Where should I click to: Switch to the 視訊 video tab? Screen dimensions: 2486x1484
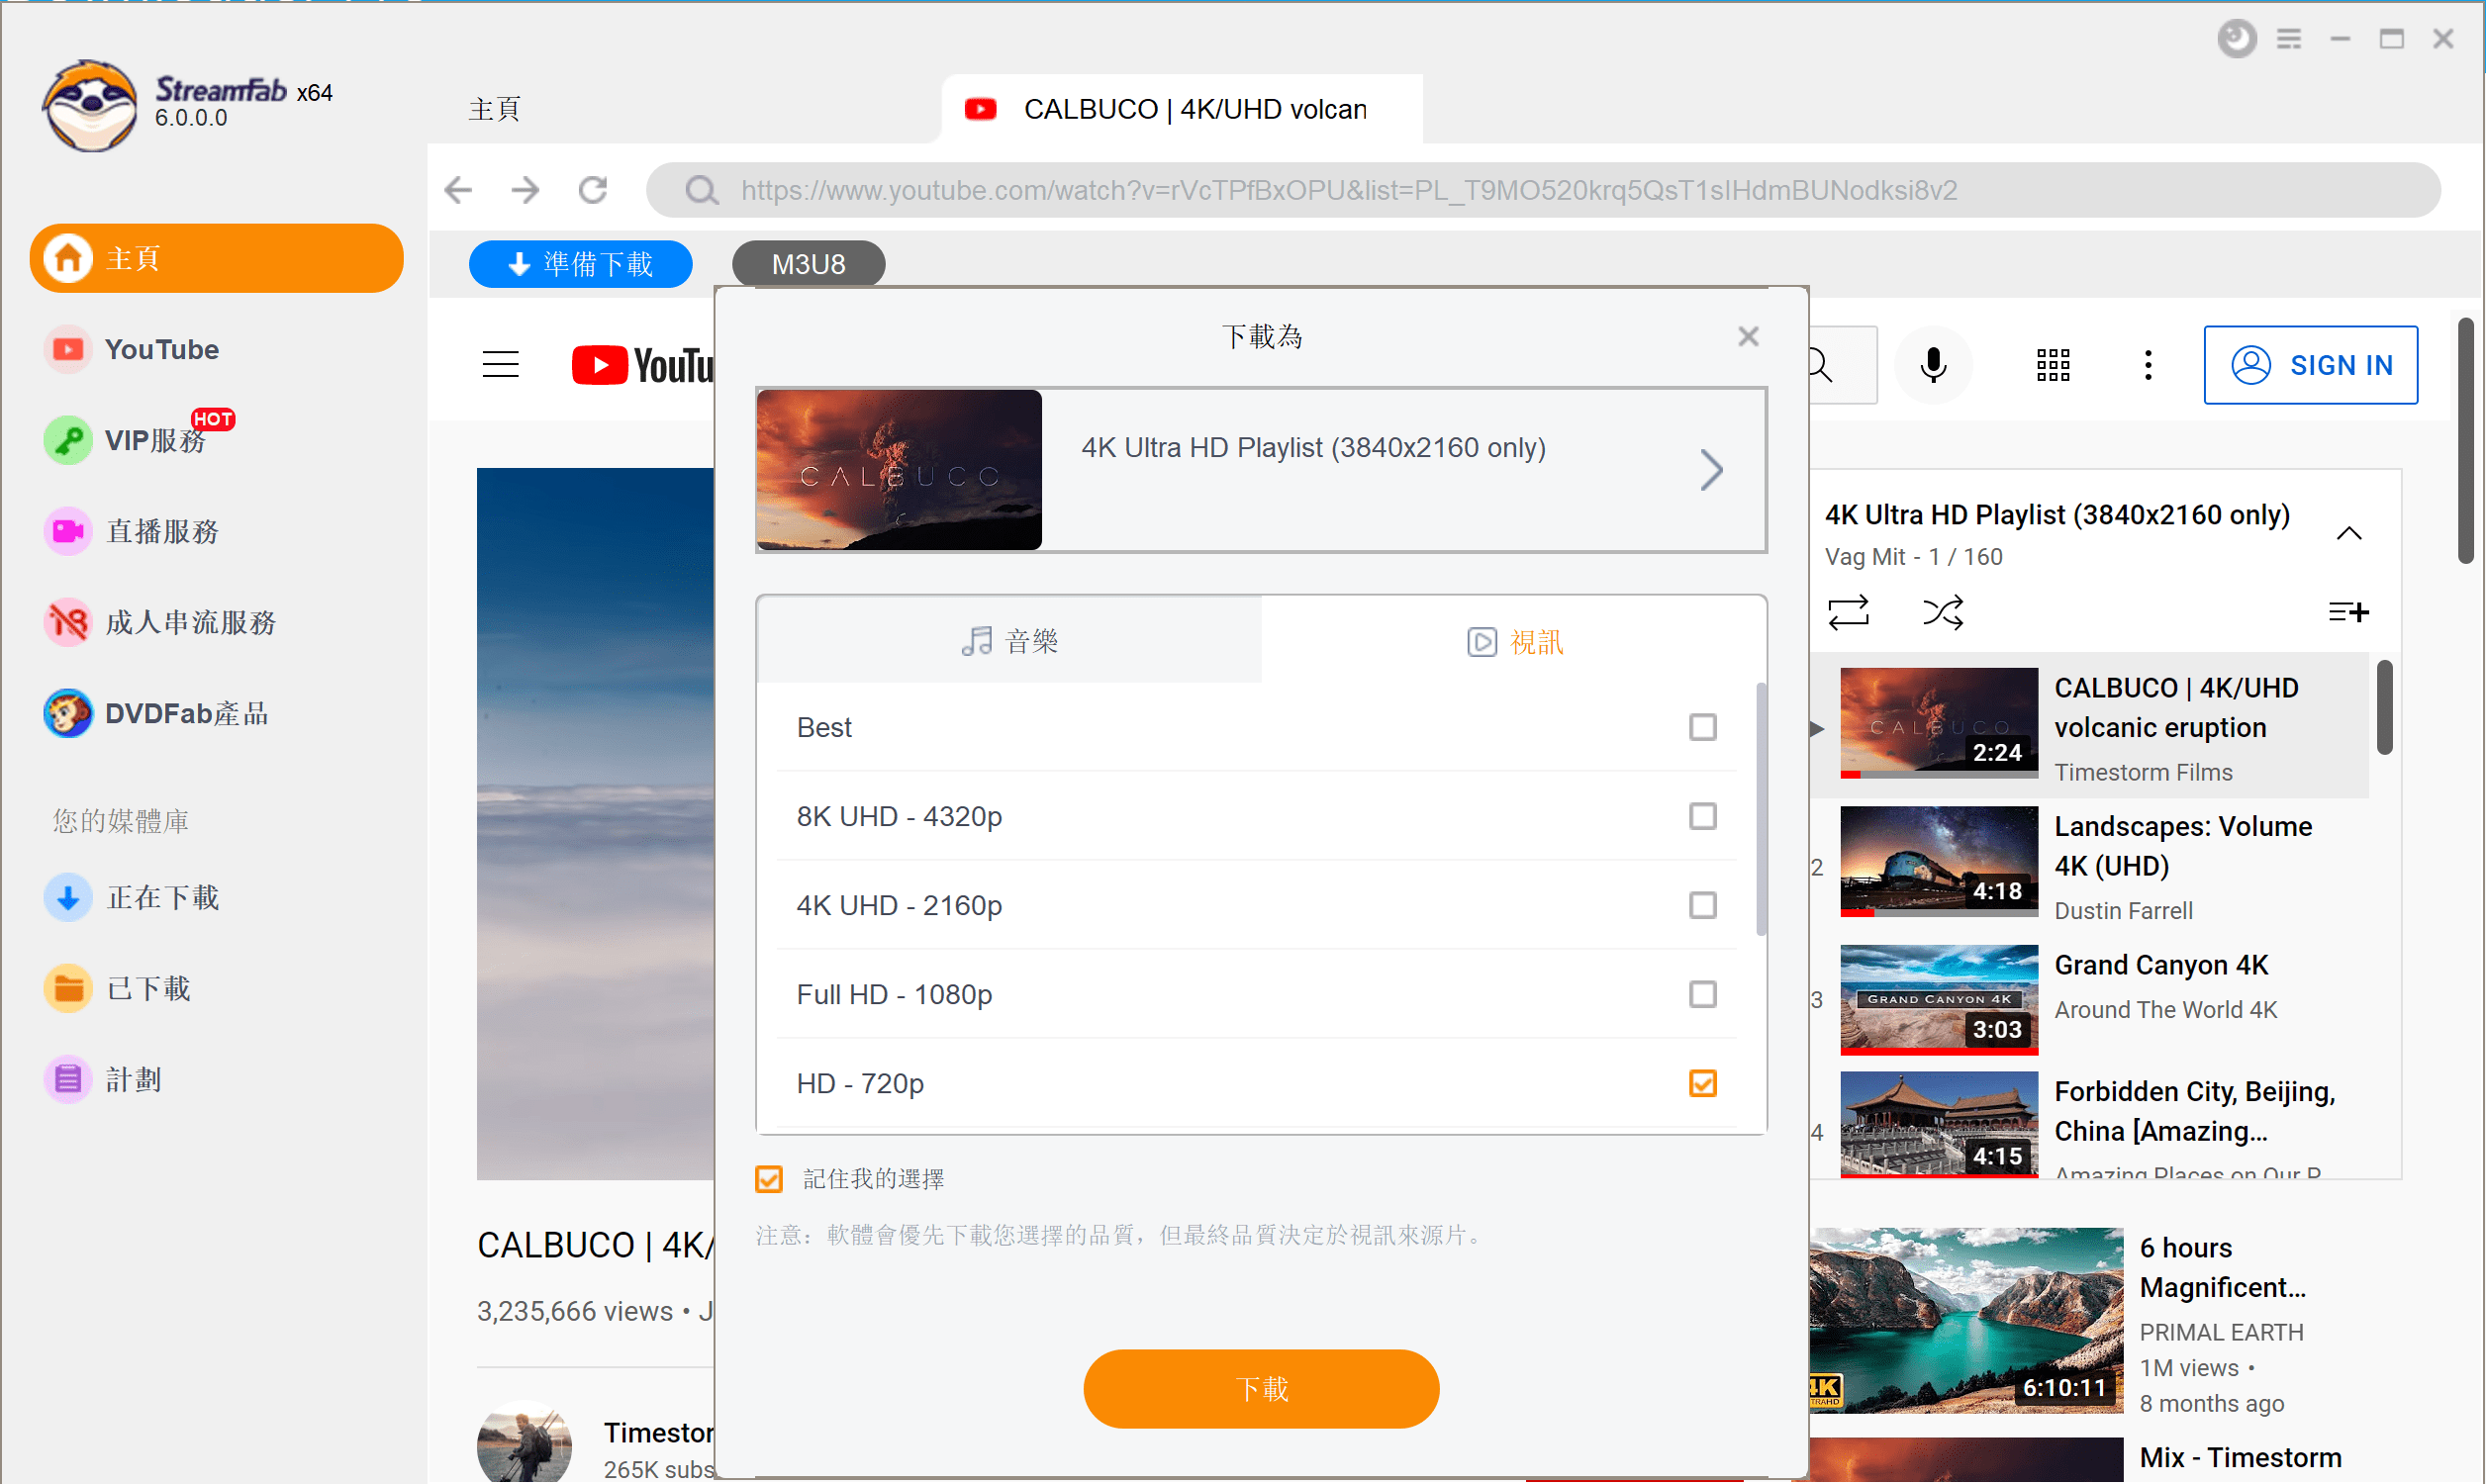(1514, 641)
